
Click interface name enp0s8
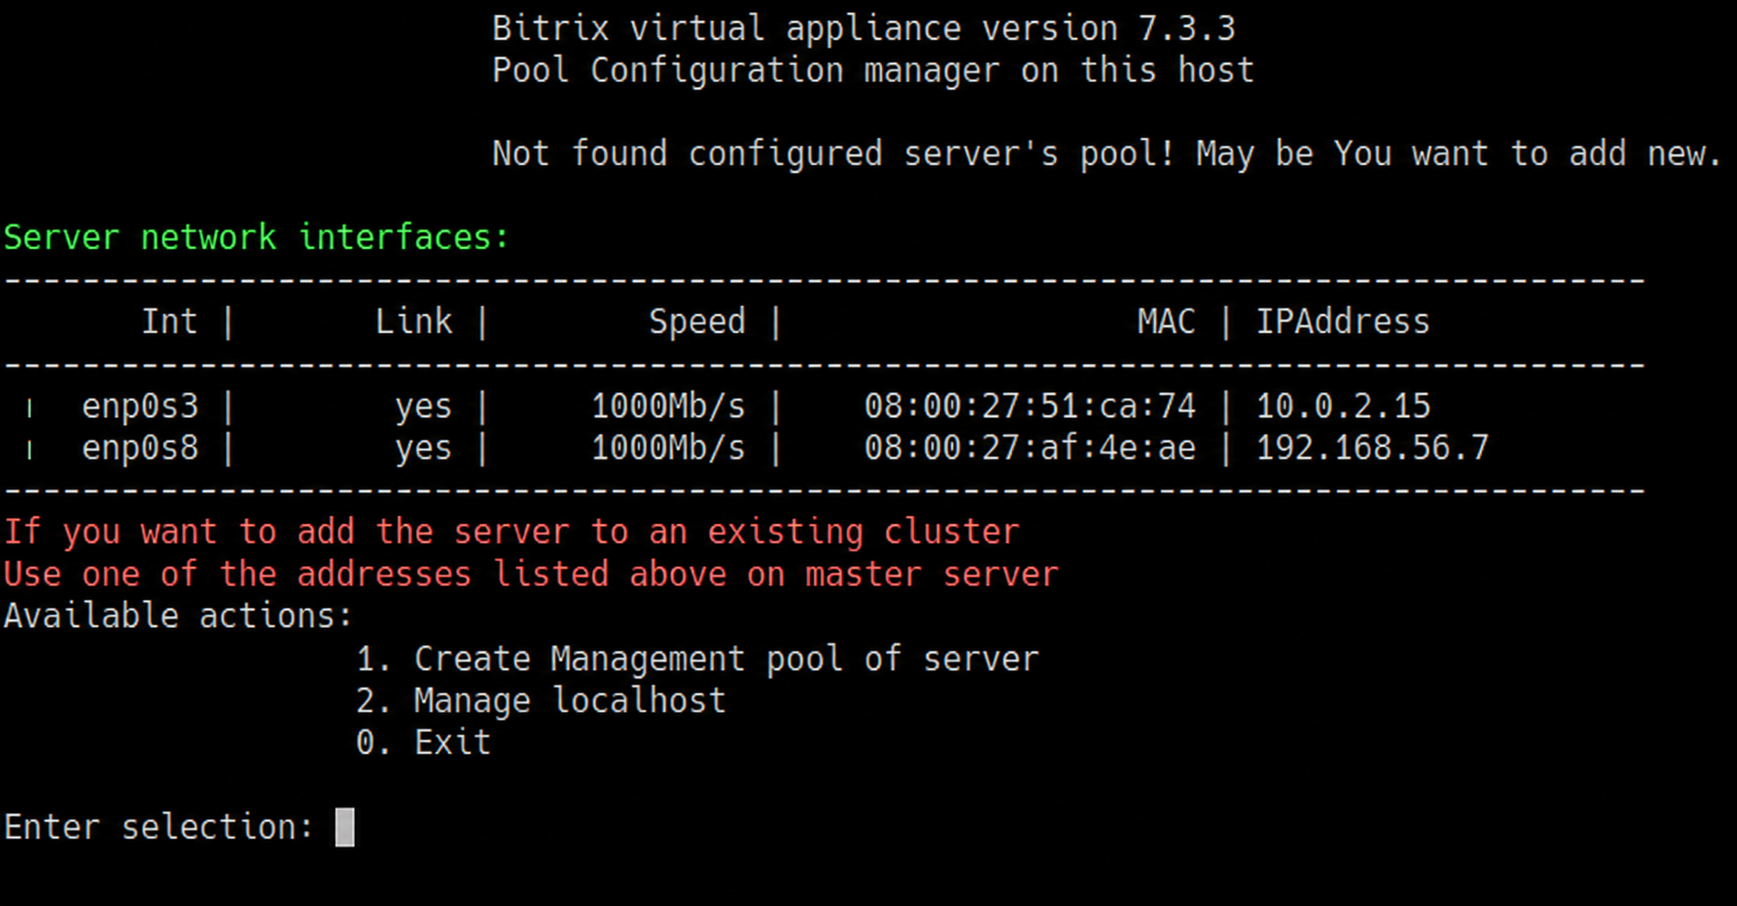point(140,448)
